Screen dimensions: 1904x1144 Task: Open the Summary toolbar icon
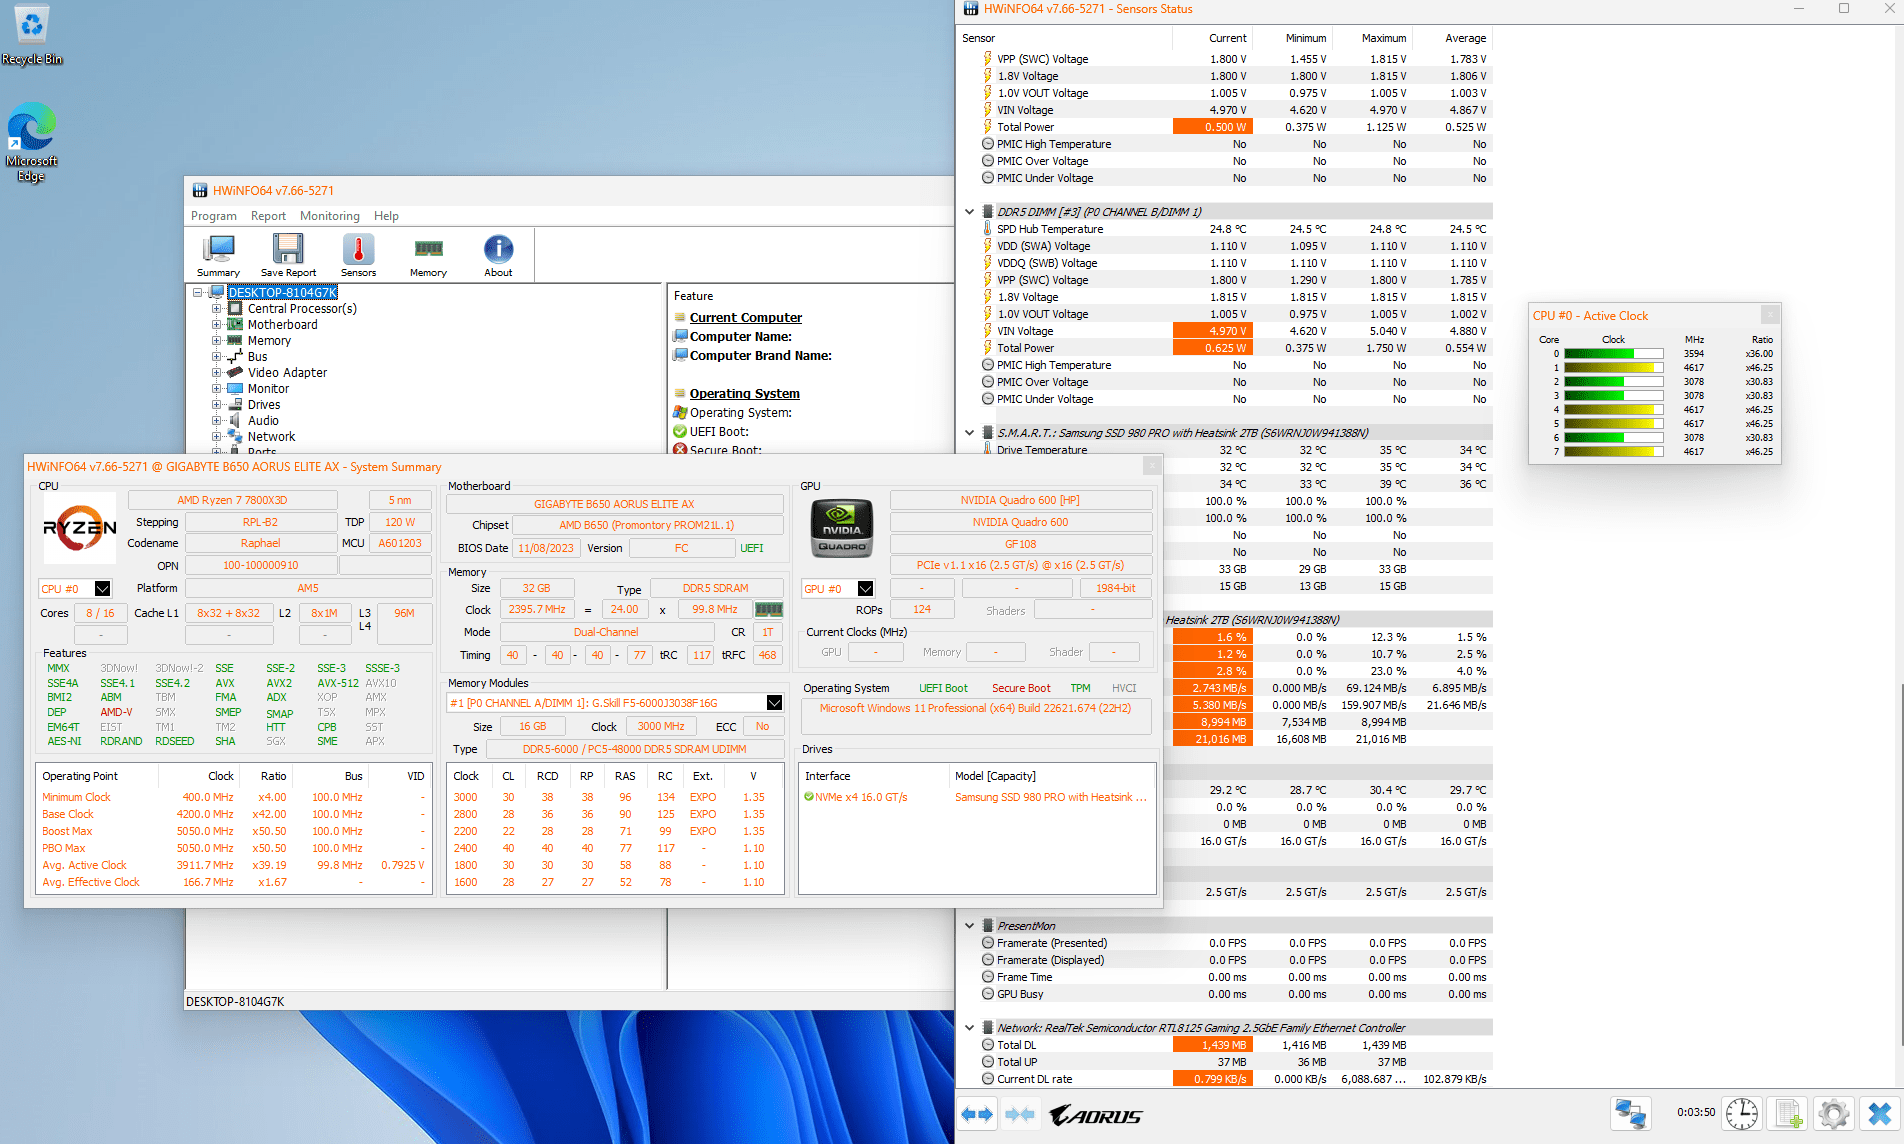[x=218, y=254]
